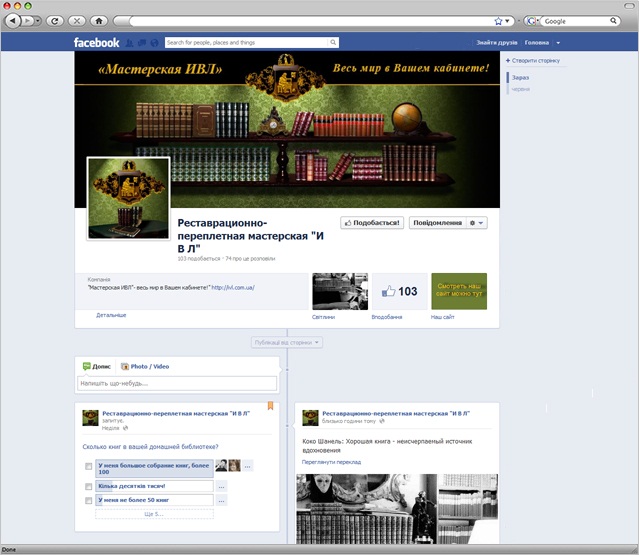
Task: Click the 'Напишіть що-небудь' post input field
Action: [177, 383]
